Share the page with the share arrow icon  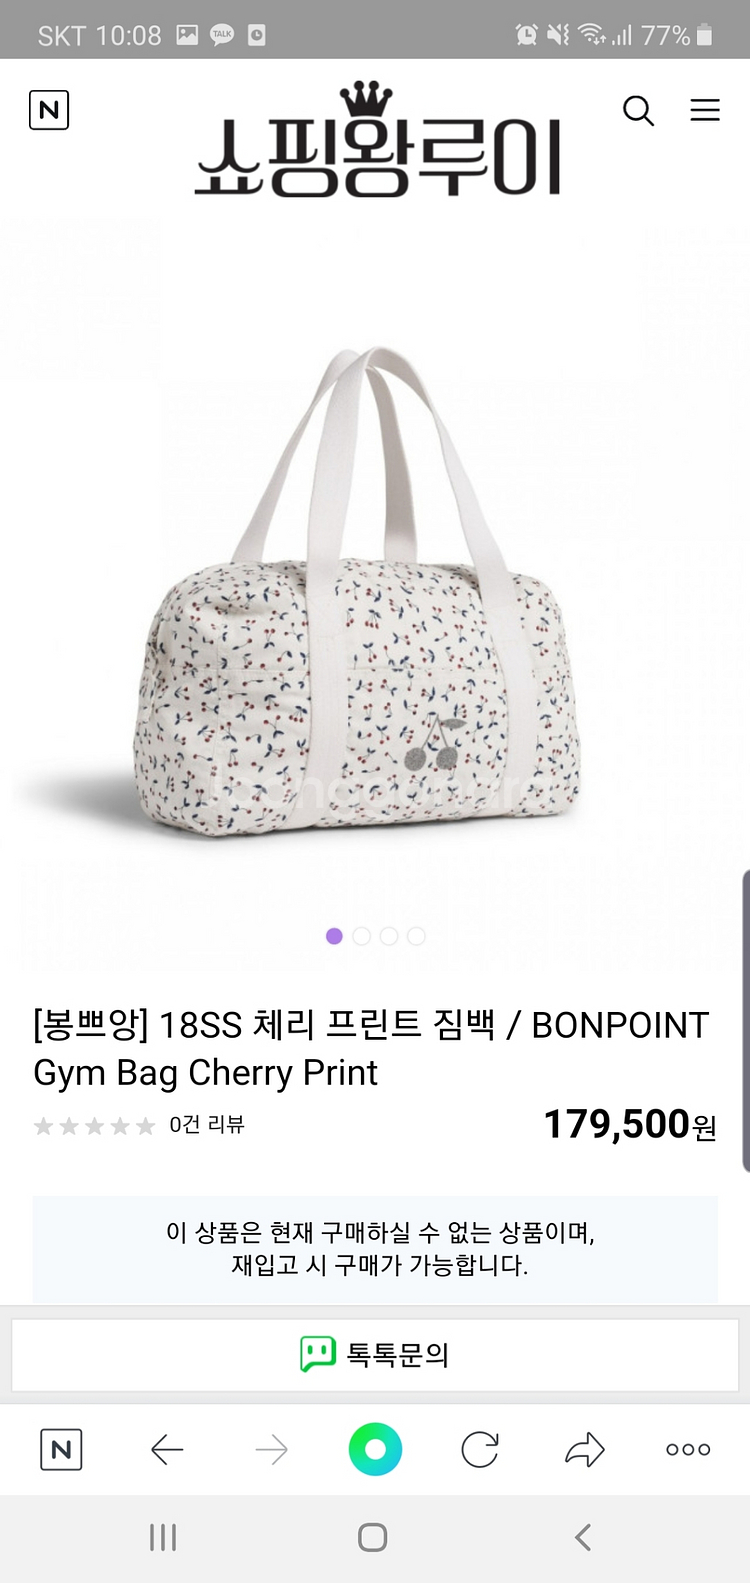click(x=585, y=1449)
